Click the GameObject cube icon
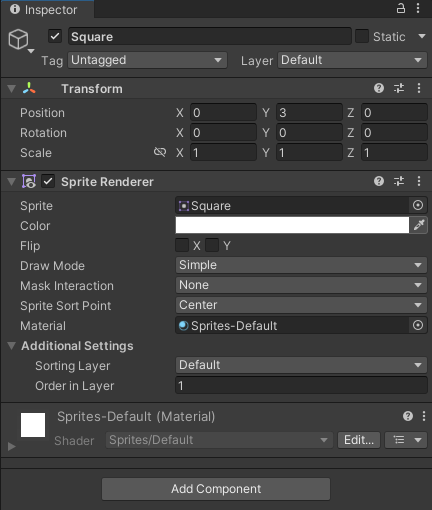432x510 pixels. (x=18, y=39)
